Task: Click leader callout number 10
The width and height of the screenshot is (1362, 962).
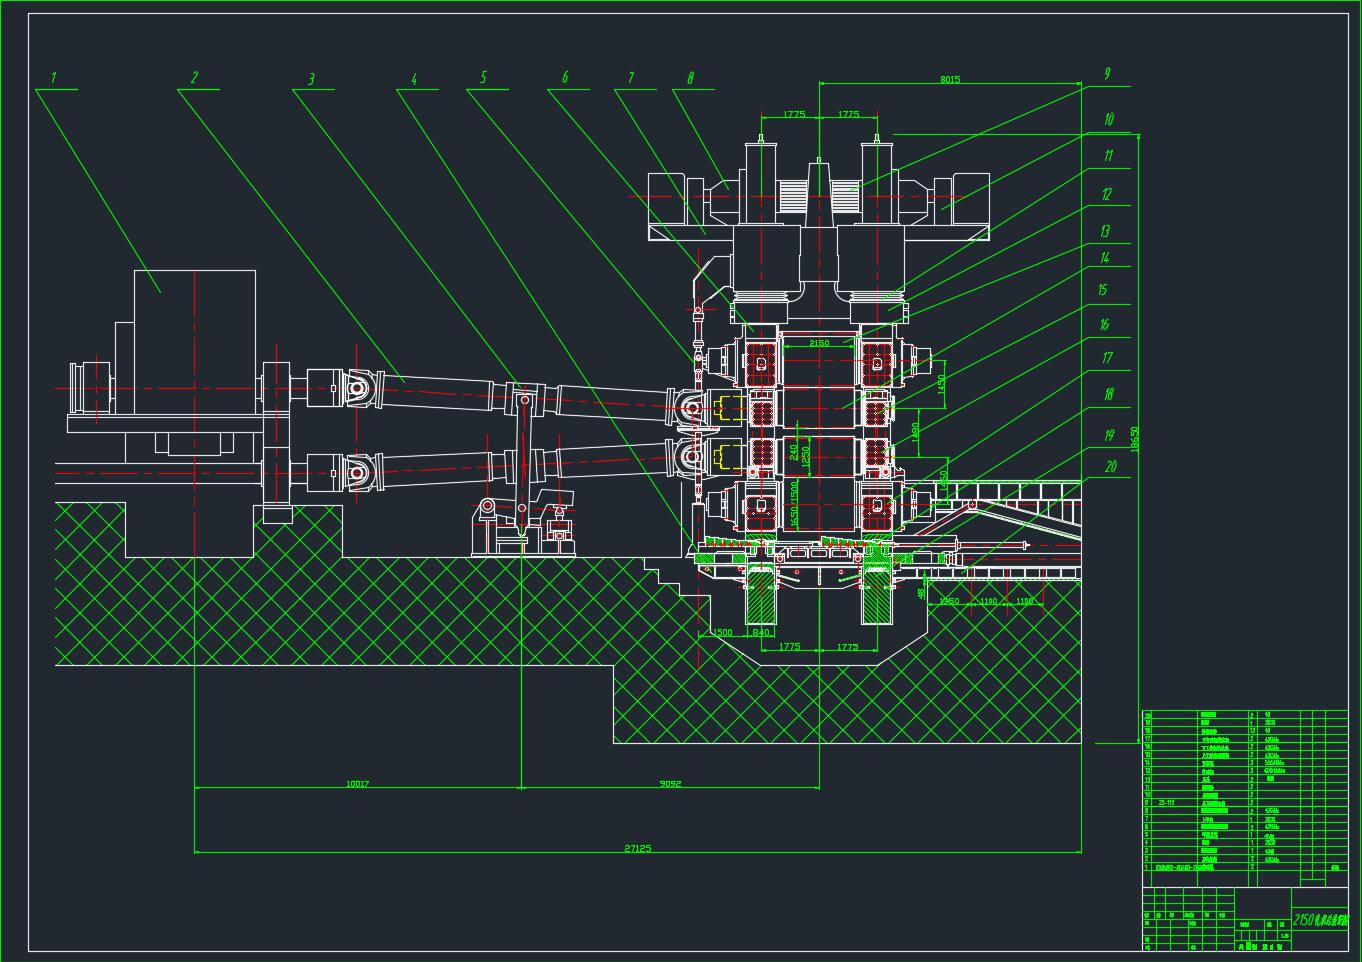Action: tap(1108, 120)
